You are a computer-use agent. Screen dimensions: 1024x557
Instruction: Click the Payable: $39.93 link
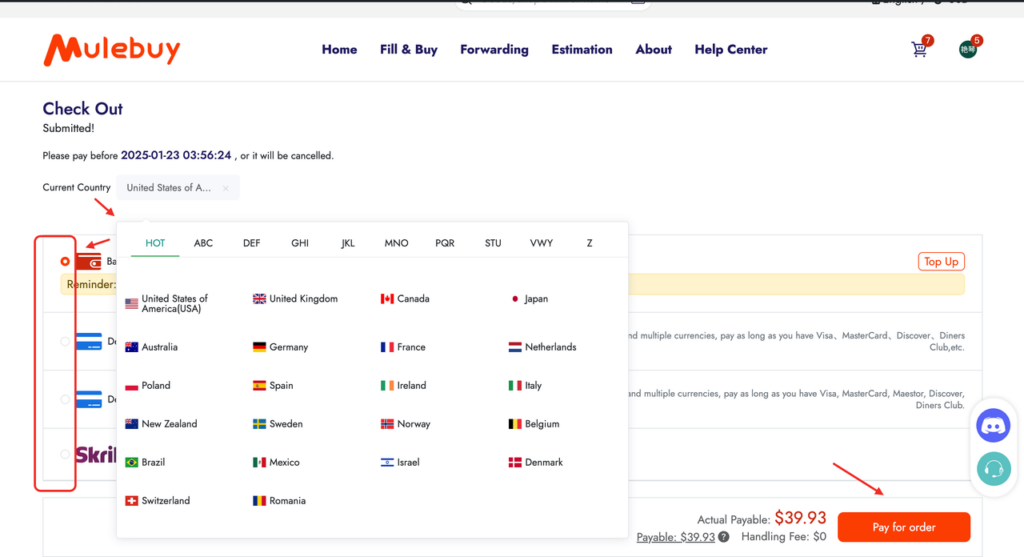(x=675, y=537)
